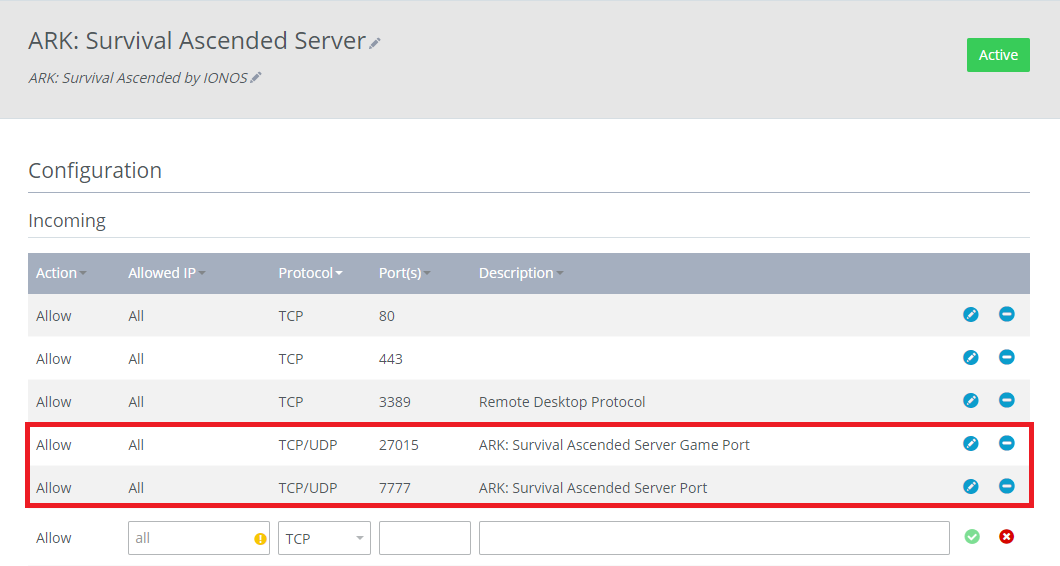Delete the port 27015 Game Port rule
Viewport: 1060px width, 566px height.
click(1006, 444)
